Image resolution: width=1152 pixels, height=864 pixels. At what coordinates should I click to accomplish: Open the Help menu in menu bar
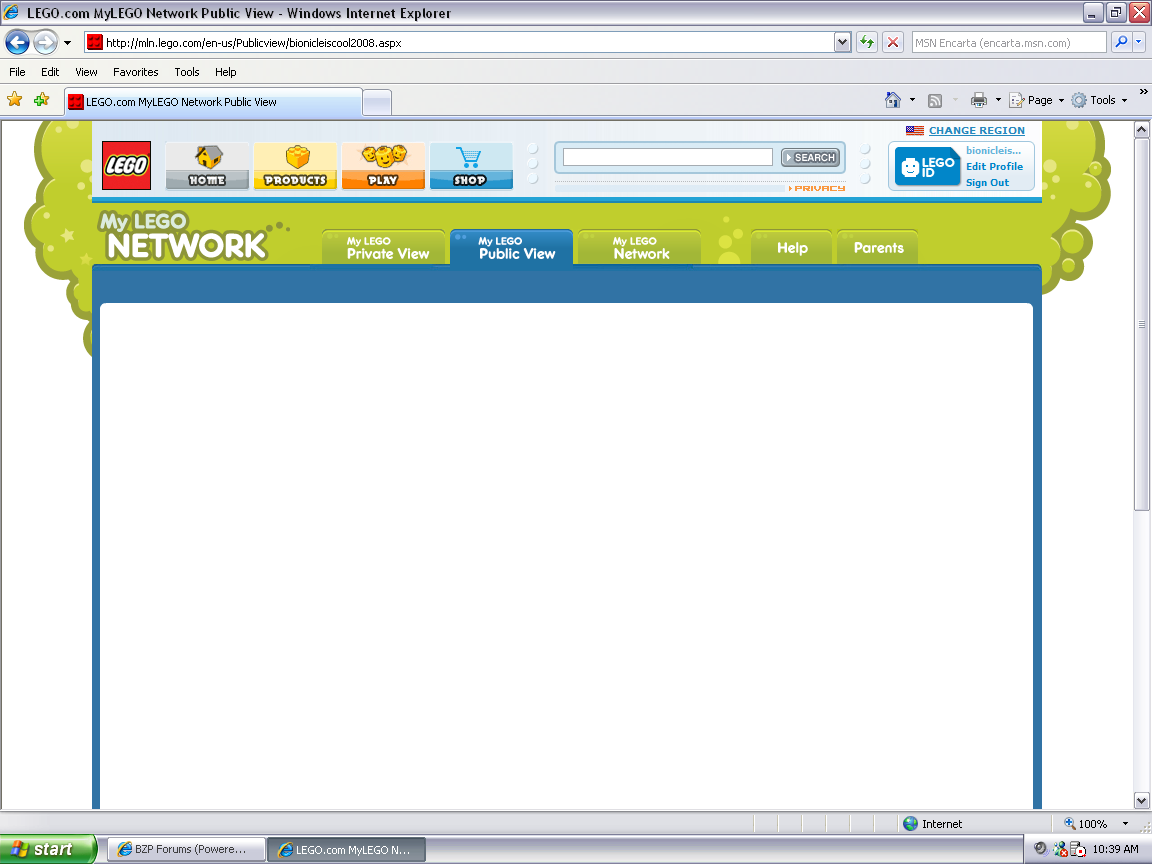click(226, 72)
